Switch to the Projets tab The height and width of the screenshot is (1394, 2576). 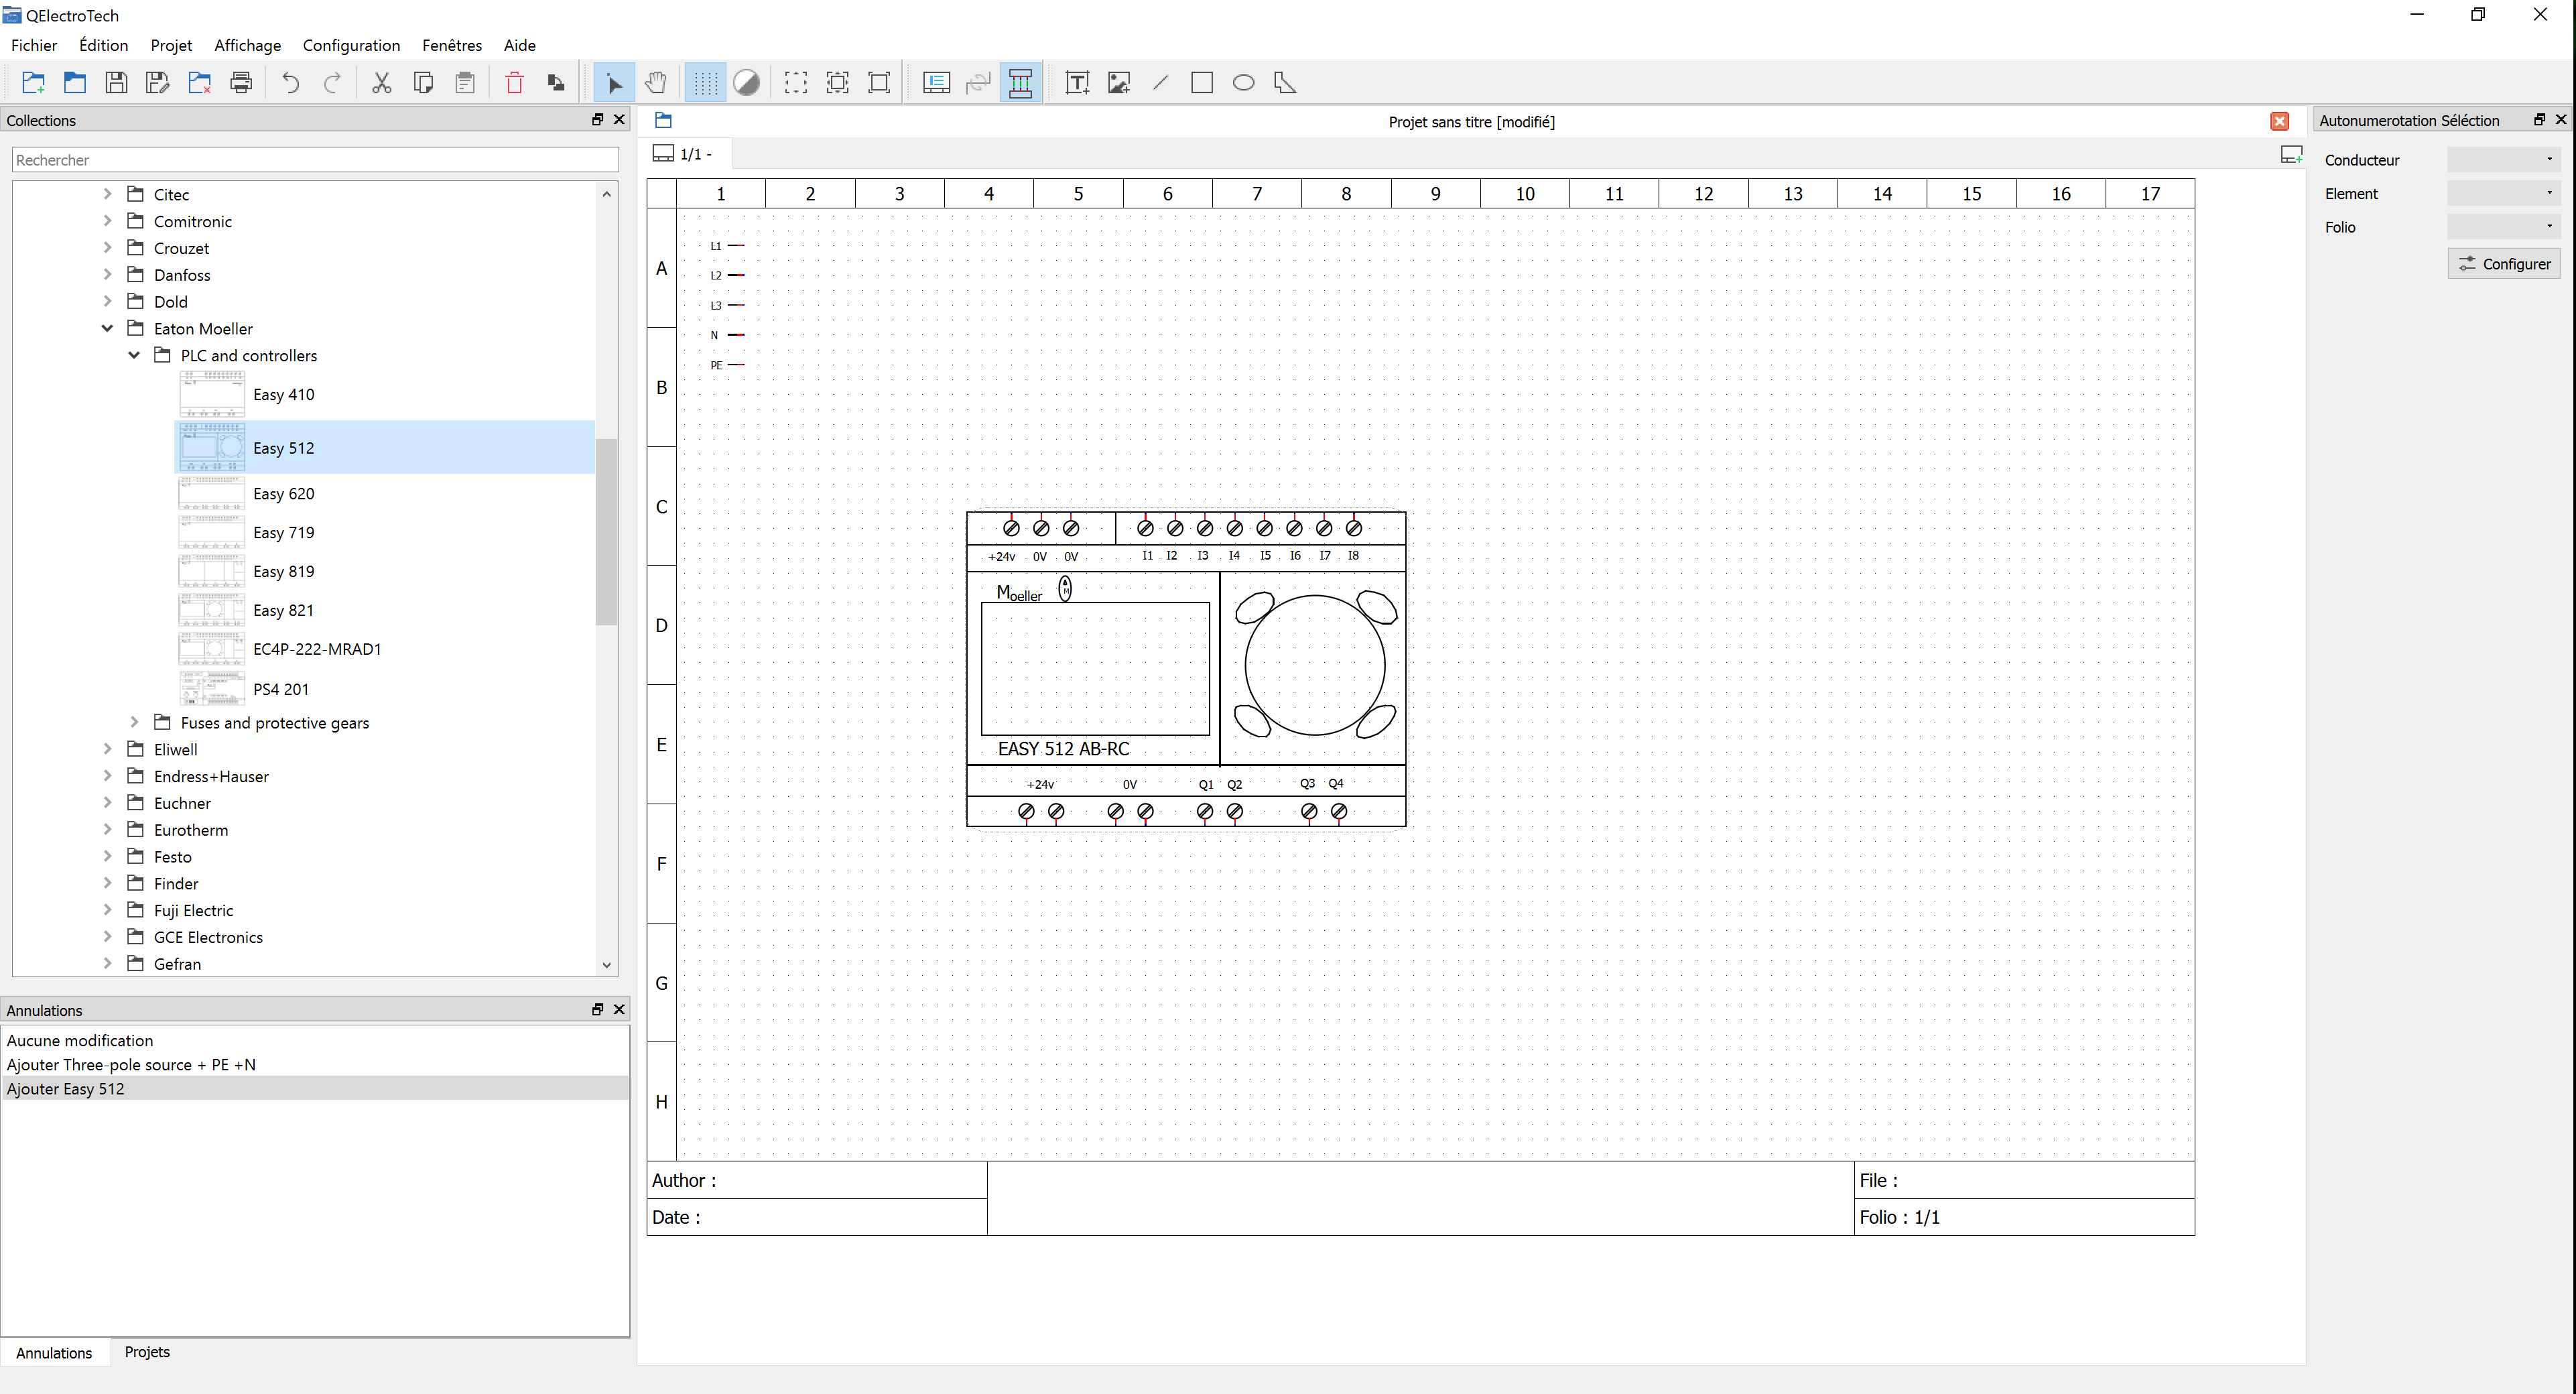click(x=147, y=1352)
